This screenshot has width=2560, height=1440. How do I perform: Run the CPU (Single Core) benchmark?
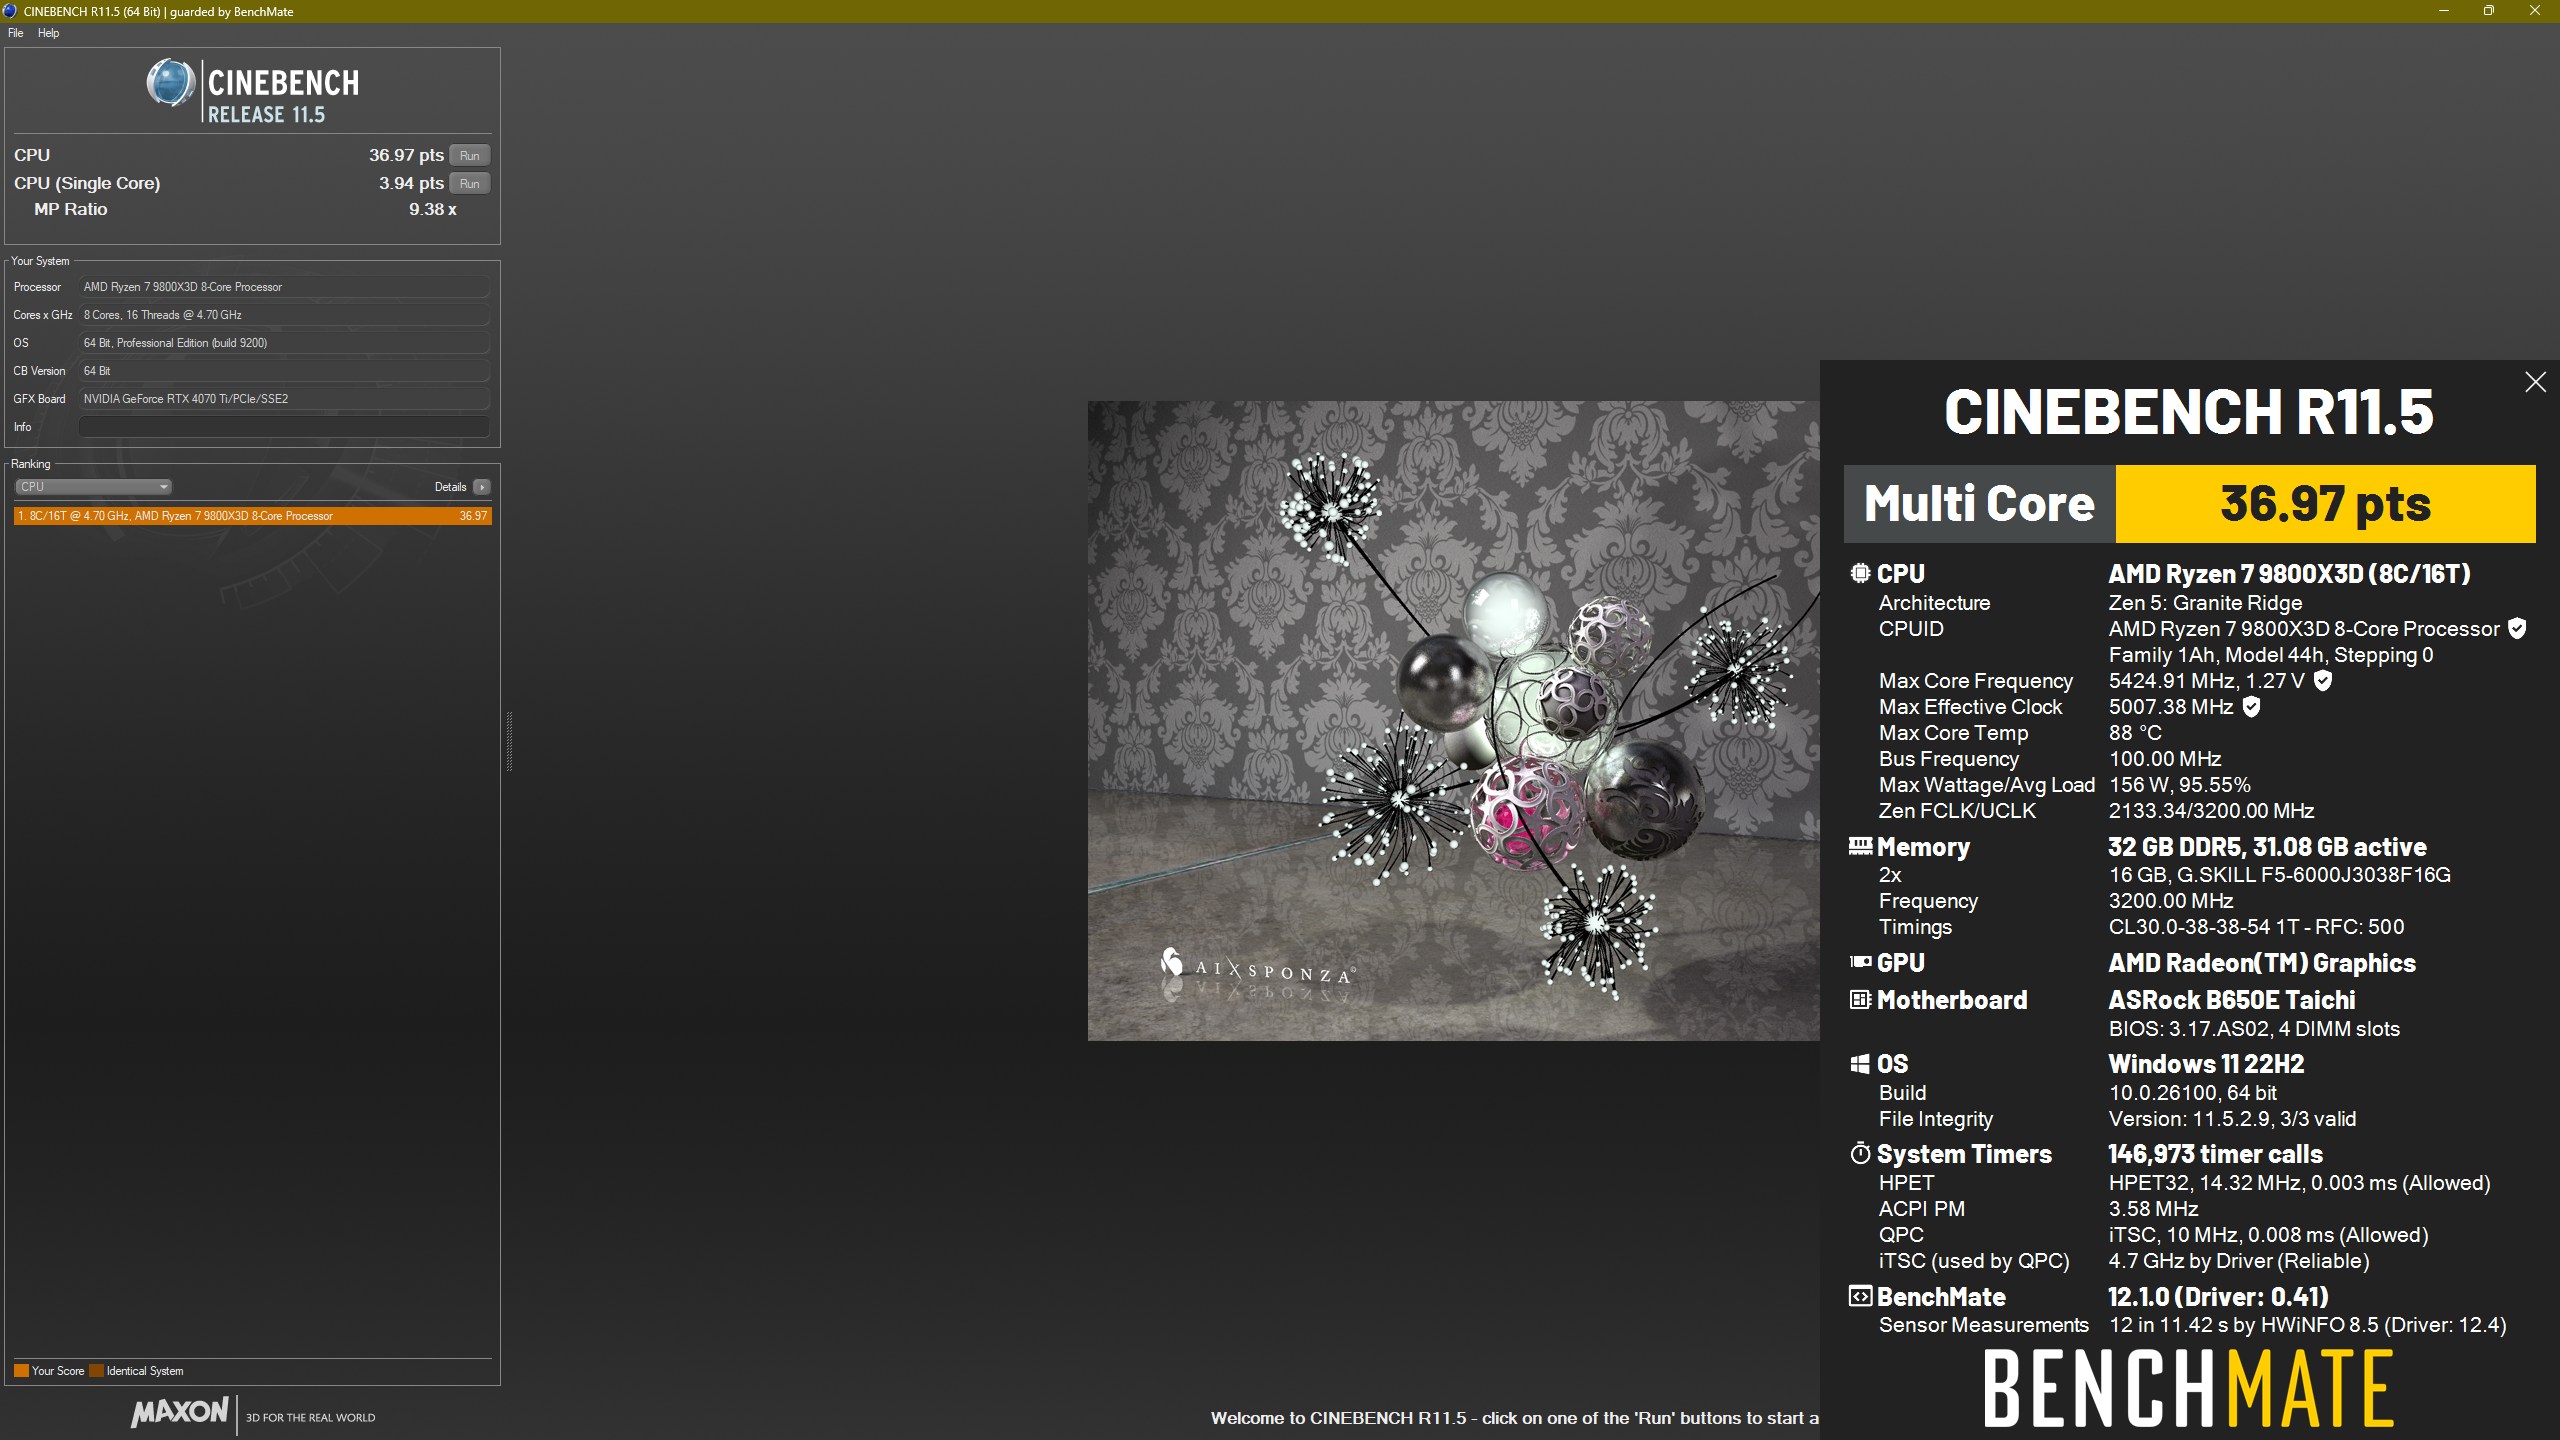470,183
